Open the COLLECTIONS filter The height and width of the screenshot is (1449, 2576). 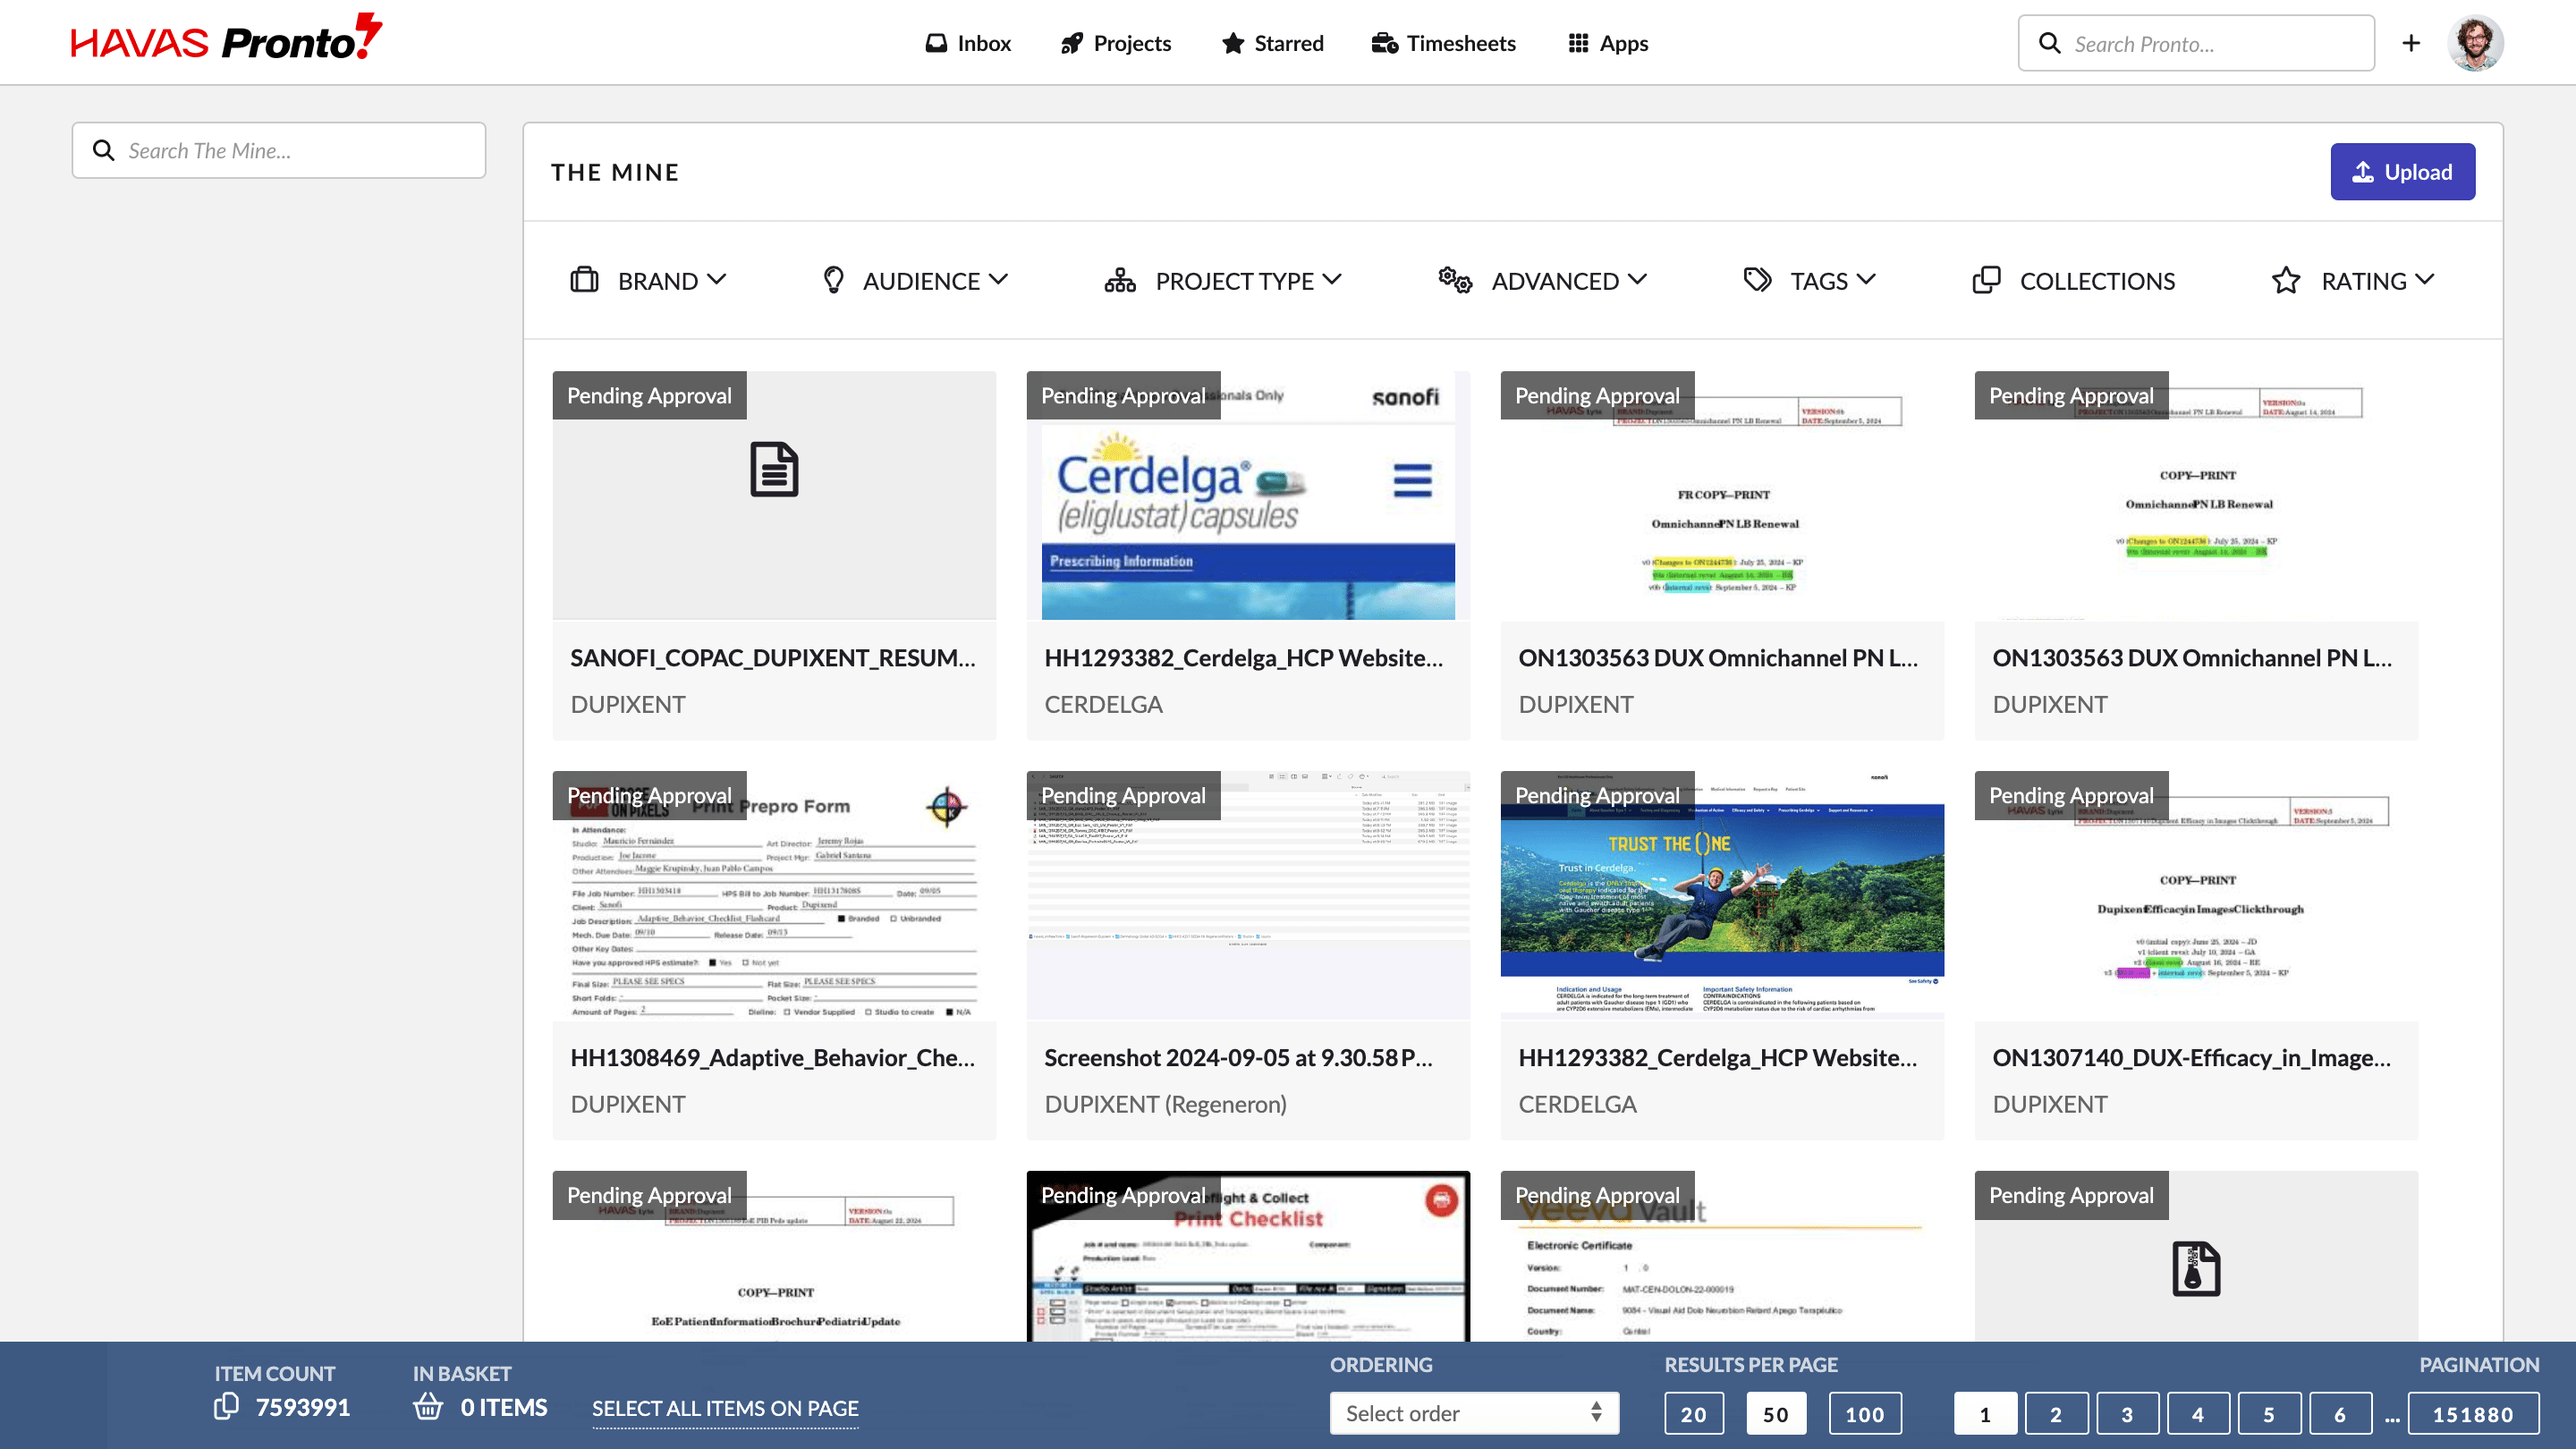pos(2073,280)
